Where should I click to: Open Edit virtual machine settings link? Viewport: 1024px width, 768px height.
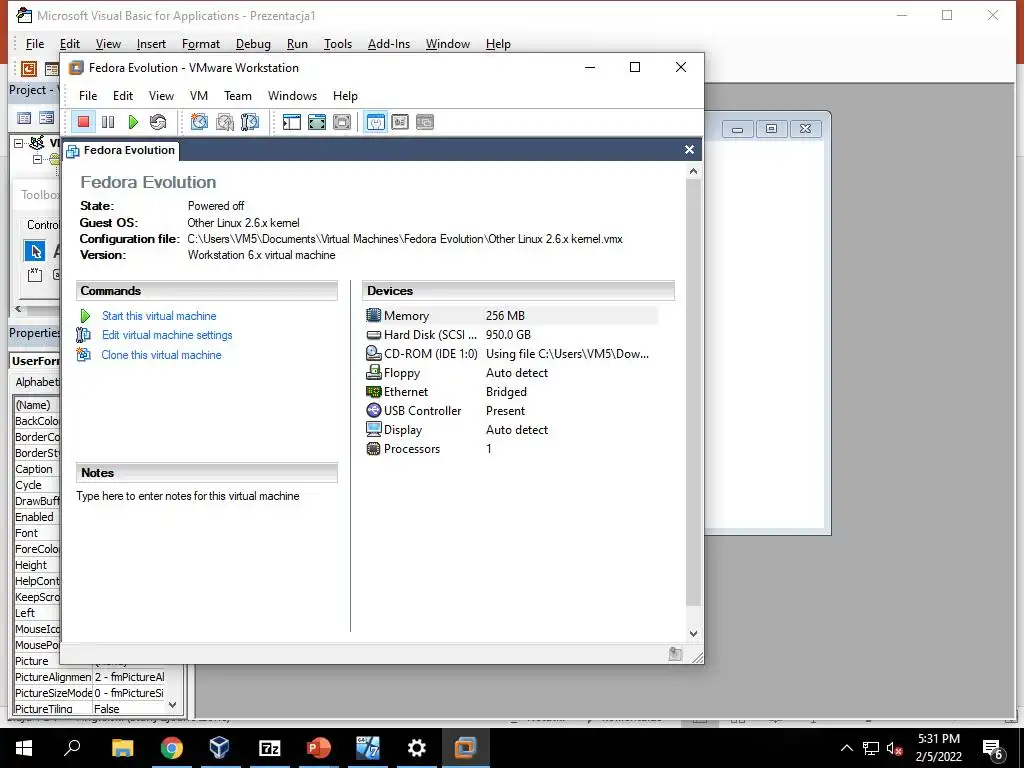pyautogui.click(x=167, y=335)
